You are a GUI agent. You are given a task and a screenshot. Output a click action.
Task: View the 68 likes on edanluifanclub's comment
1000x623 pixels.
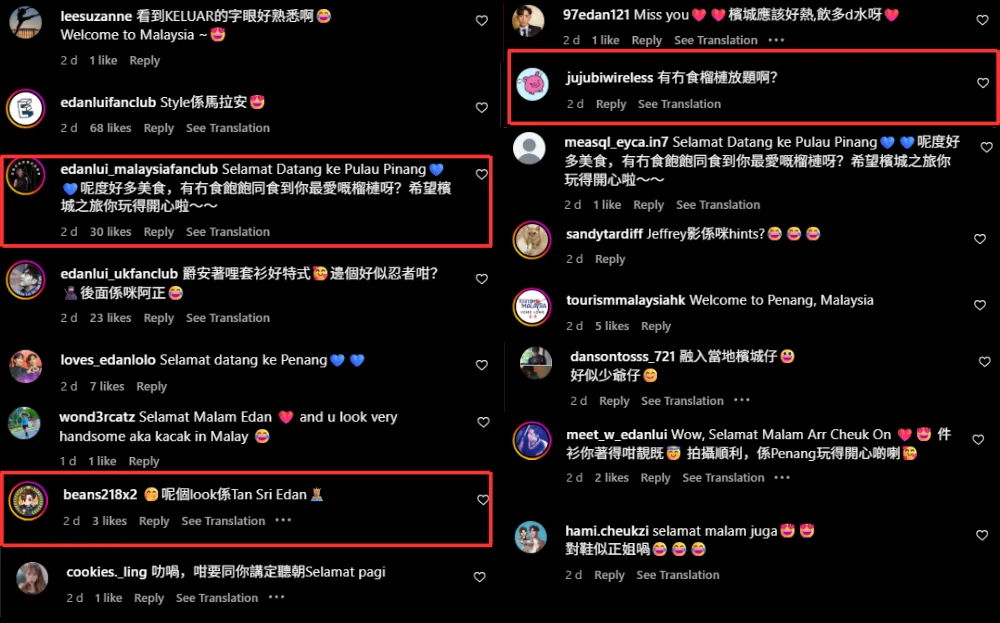110,128
